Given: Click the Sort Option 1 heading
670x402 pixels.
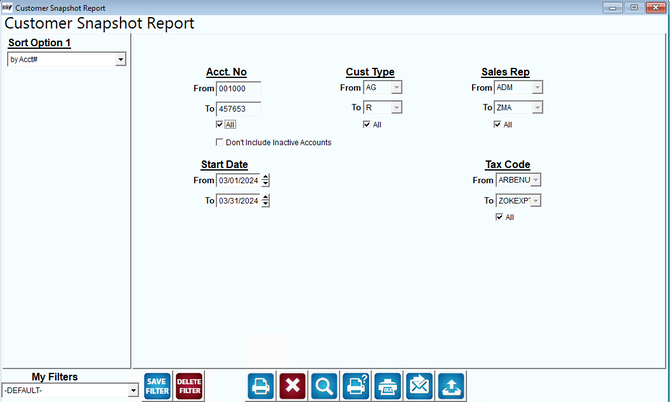Looking at the screenshot, I should [39, 43].
